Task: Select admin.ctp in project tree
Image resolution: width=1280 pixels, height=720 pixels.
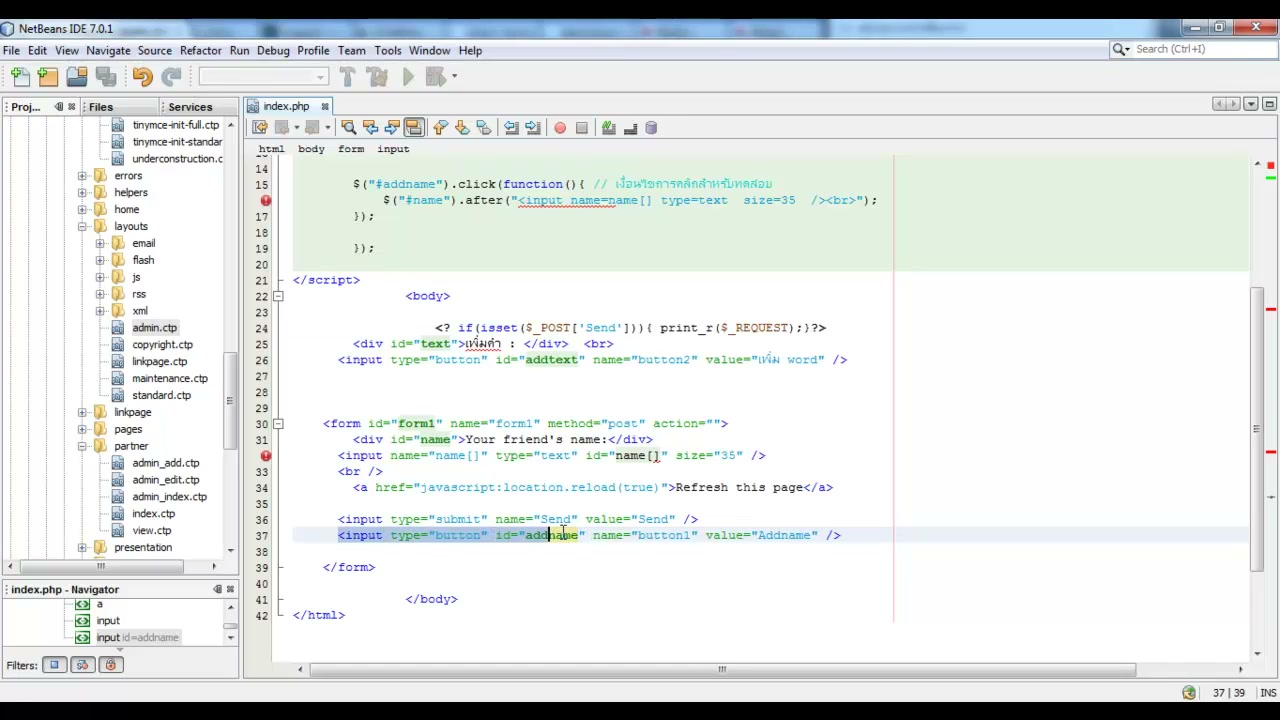Action: (x=154, y=328)
